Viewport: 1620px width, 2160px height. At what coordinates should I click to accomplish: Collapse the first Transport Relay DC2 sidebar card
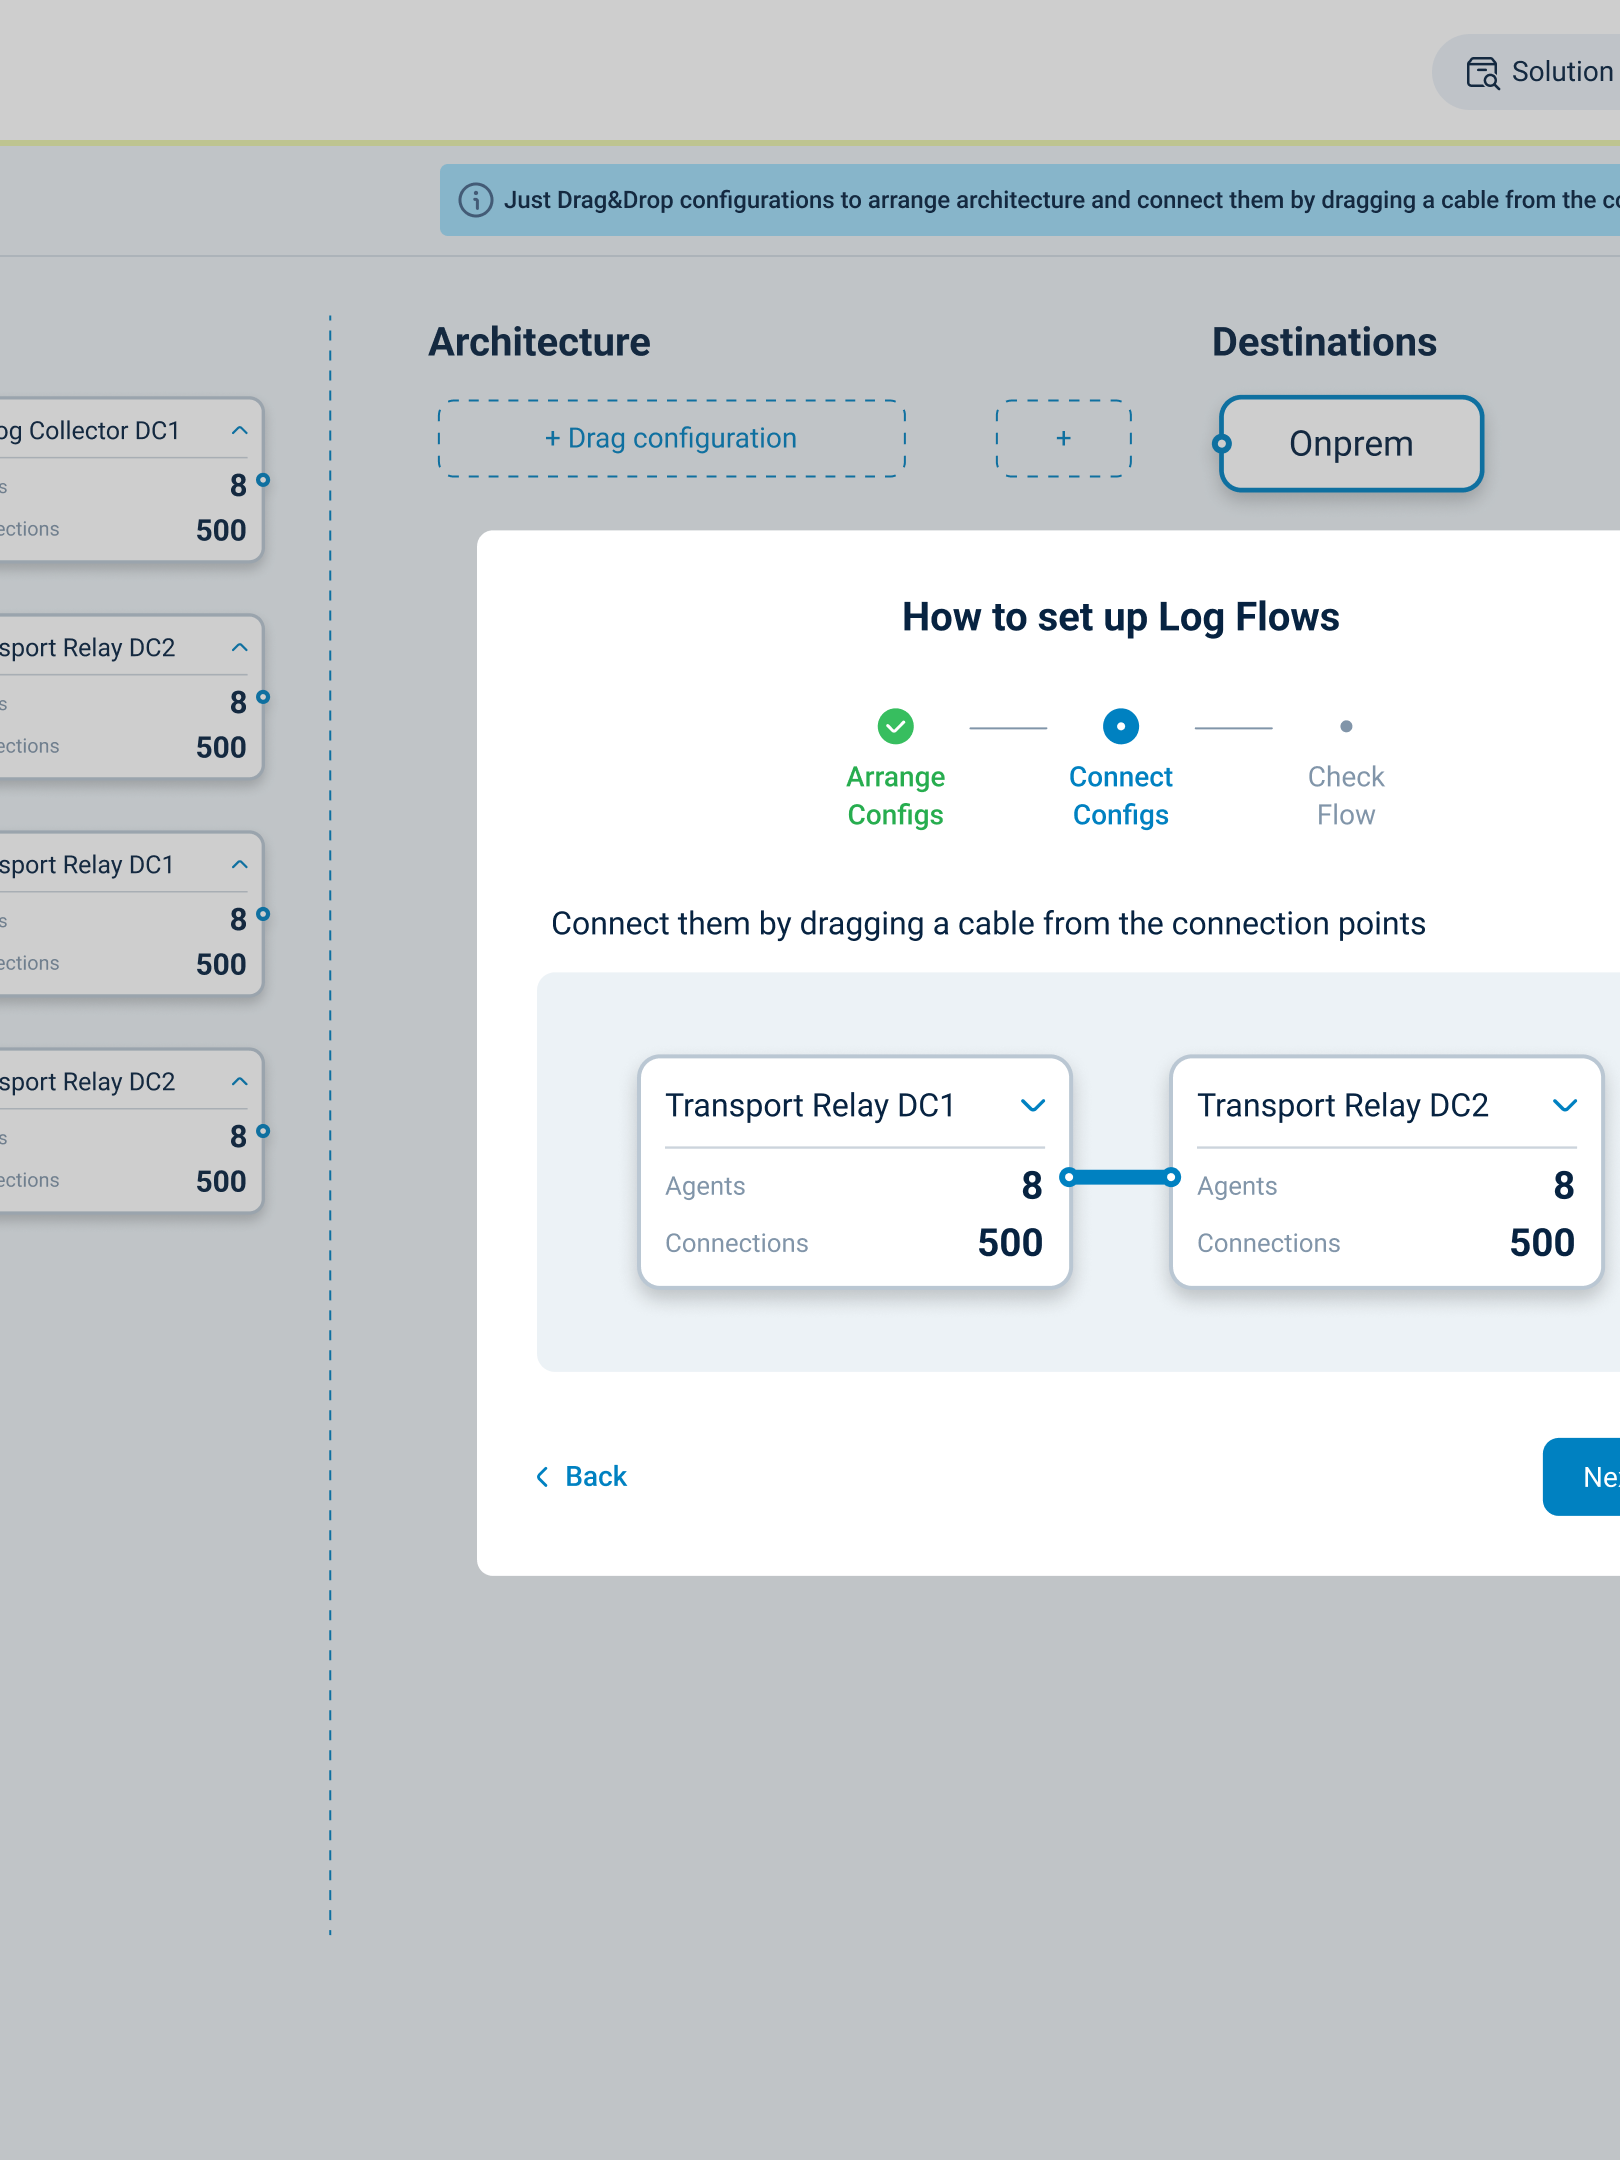(240, 648)
